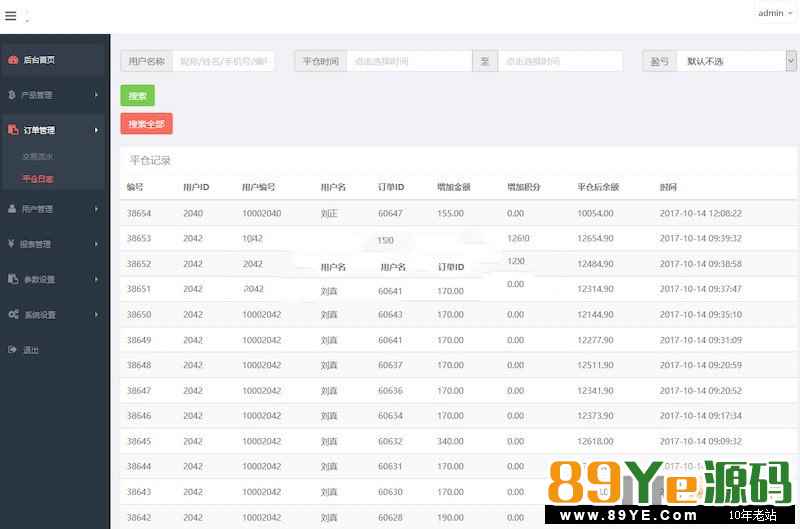Screen dimensions: 800x529
Task: Click the 用户管理 person icon
Action: [12, 209]
